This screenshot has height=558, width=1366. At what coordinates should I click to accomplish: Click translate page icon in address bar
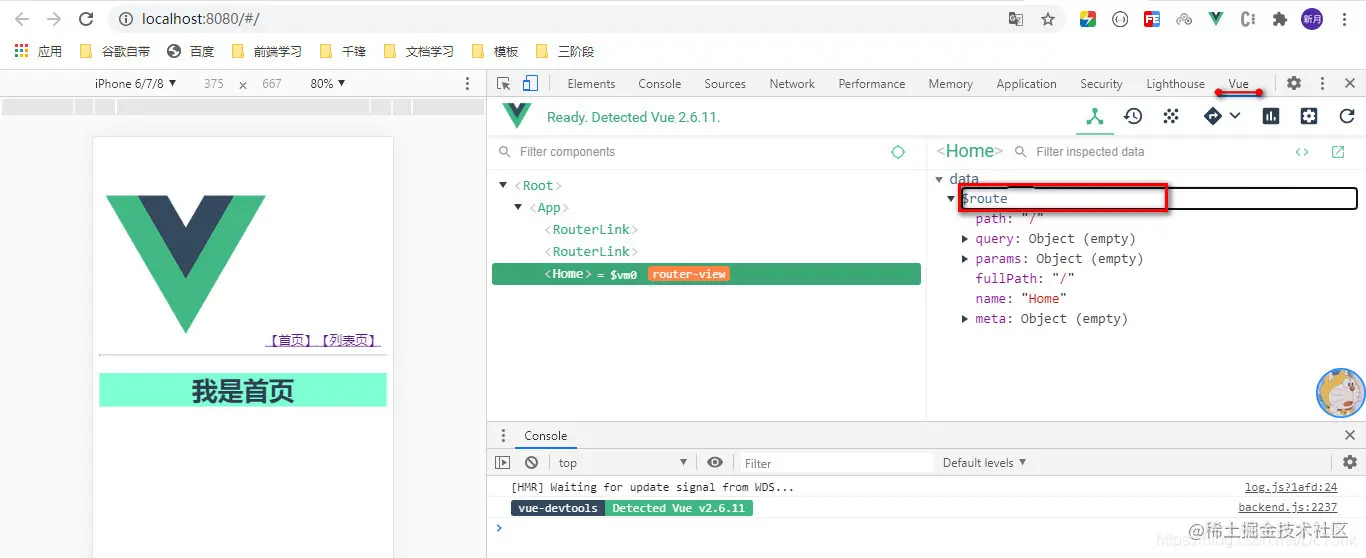[x=1016, y=19]
